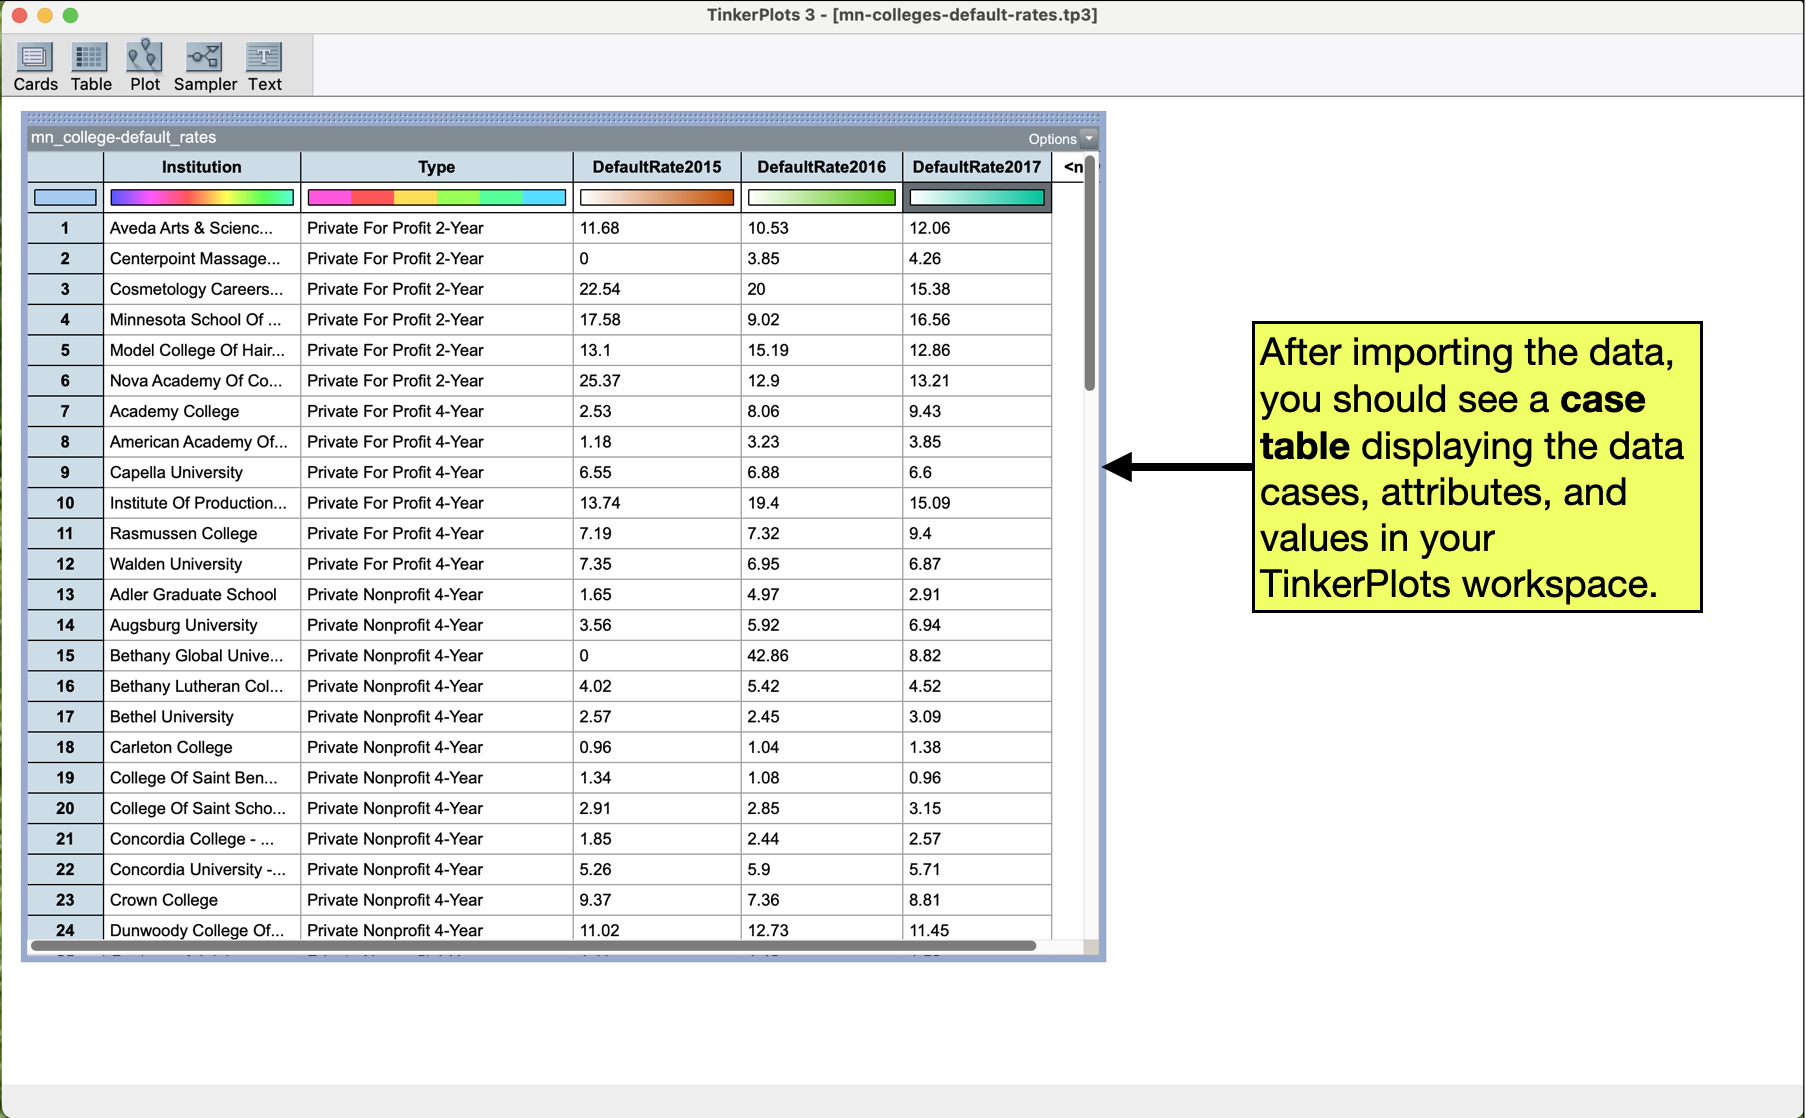The height and width of the screenshot is (1118, 1806).
Task: Click the mn_college-default_rates table title bar
Action: pos(500,138)
